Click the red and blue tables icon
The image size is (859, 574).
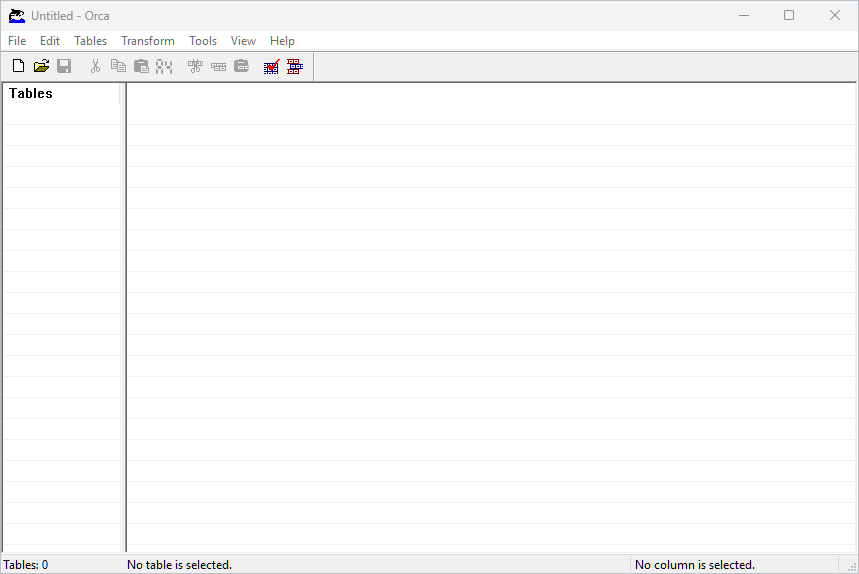click(295, 66)
